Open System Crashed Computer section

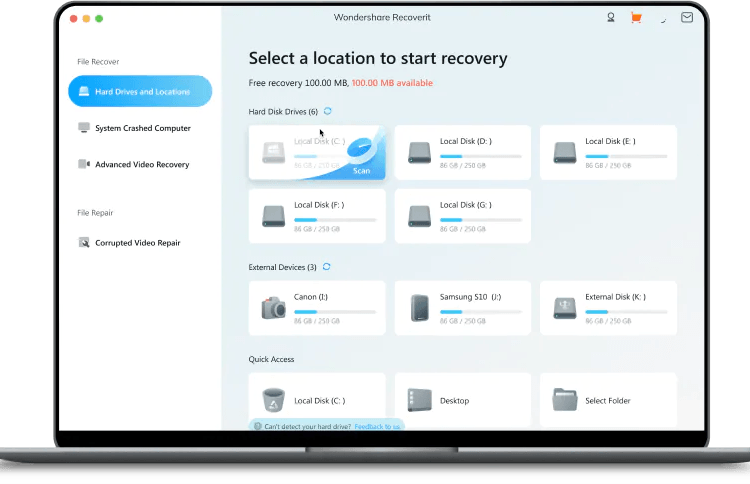(x=141, y=128)
